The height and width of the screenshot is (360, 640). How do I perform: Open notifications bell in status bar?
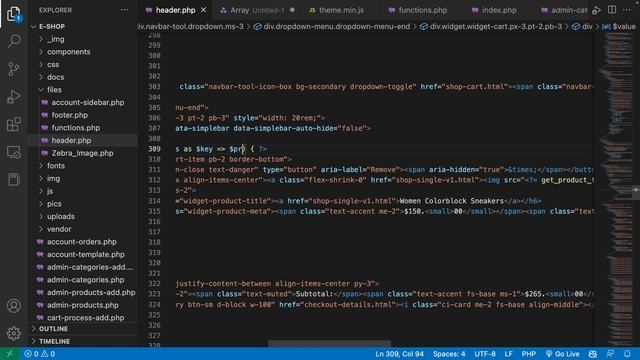[627, 354]
